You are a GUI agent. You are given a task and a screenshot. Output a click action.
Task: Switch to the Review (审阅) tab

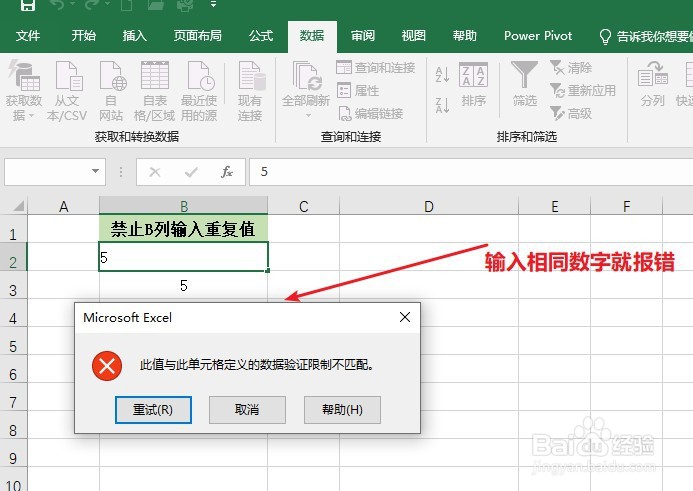363,36
